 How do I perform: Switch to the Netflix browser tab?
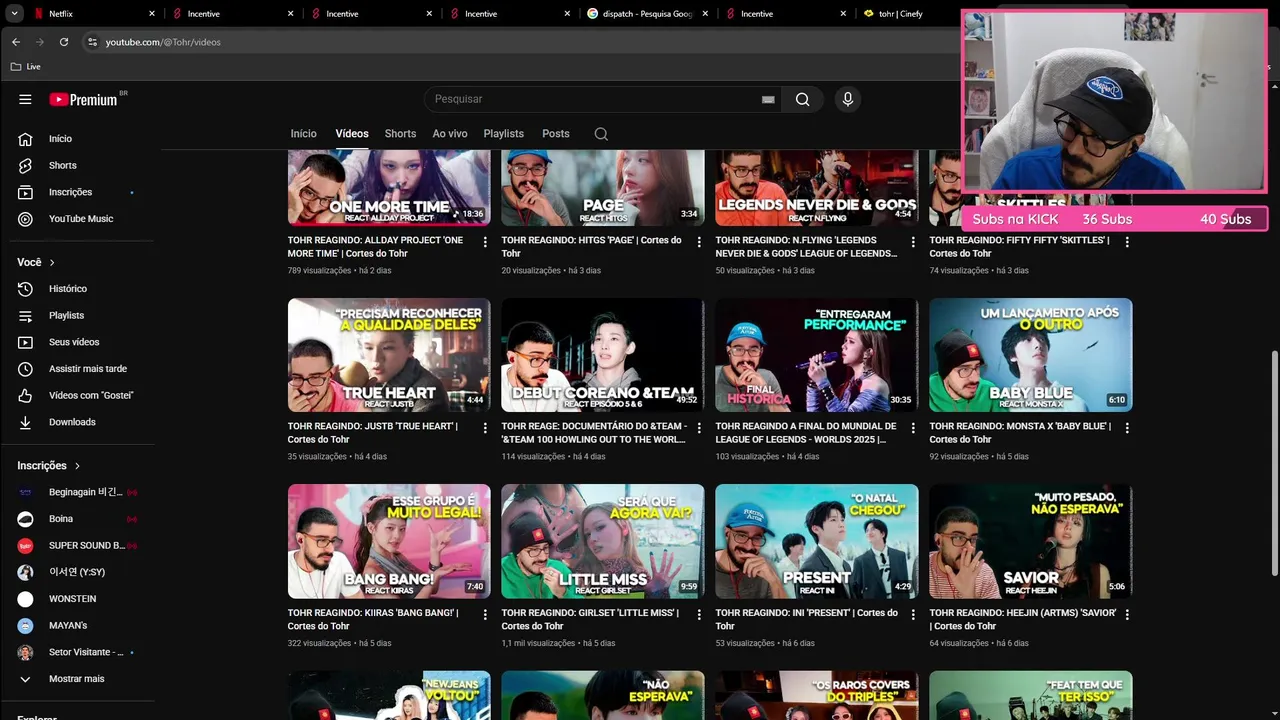coord(95,14)
